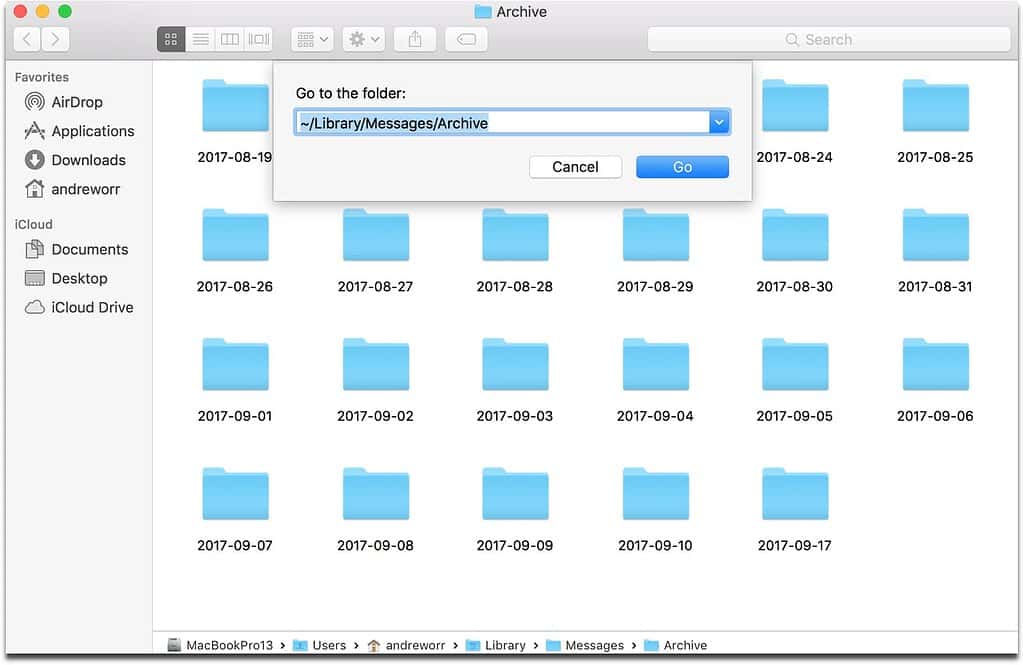Open the item arrangement dropdown
The image size is (1023, 665).
click(313, 39)
